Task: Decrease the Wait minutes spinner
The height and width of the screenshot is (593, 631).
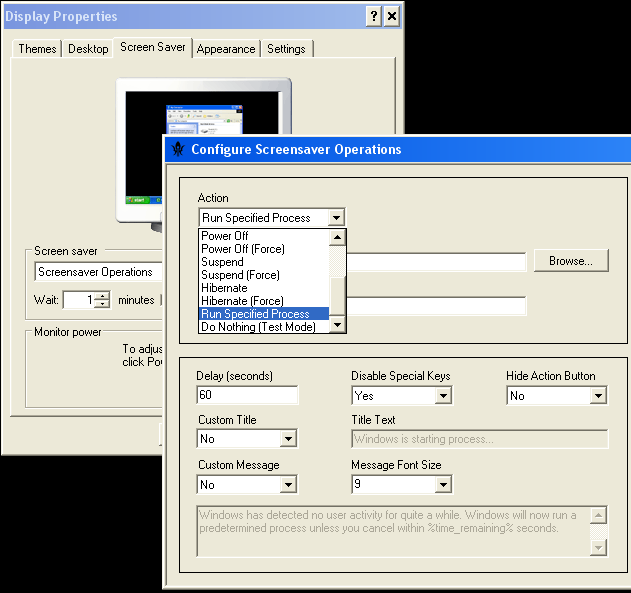Action: click(103, 304)
